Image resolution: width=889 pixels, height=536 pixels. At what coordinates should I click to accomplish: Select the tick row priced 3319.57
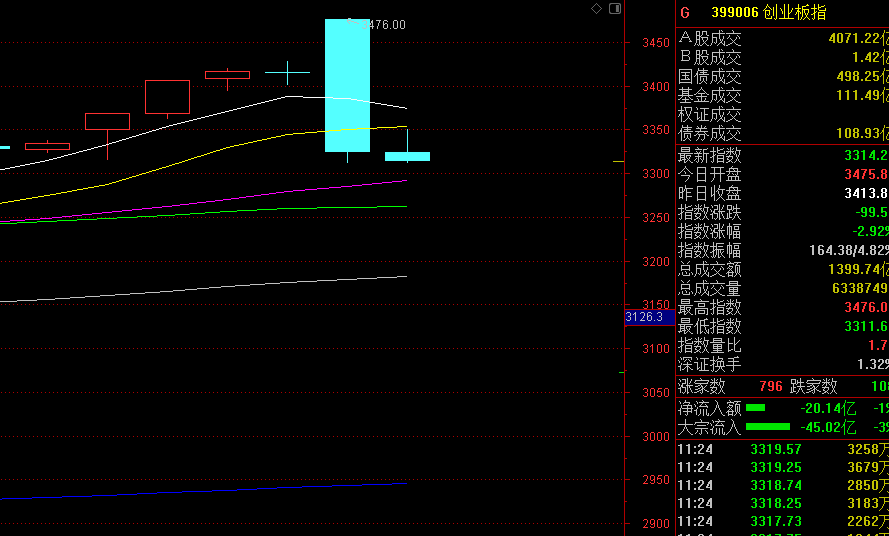click(x=783, y=450)
